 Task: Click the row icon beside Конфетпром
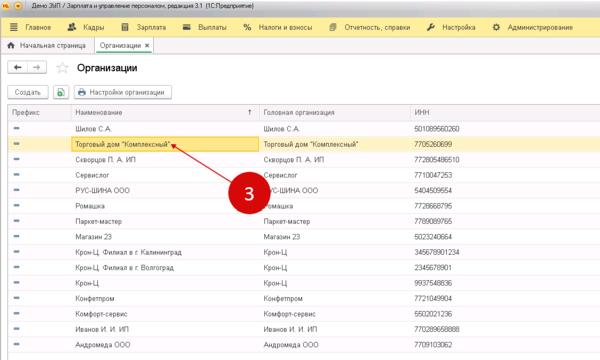pyautogui.click(x=16, y=298)
